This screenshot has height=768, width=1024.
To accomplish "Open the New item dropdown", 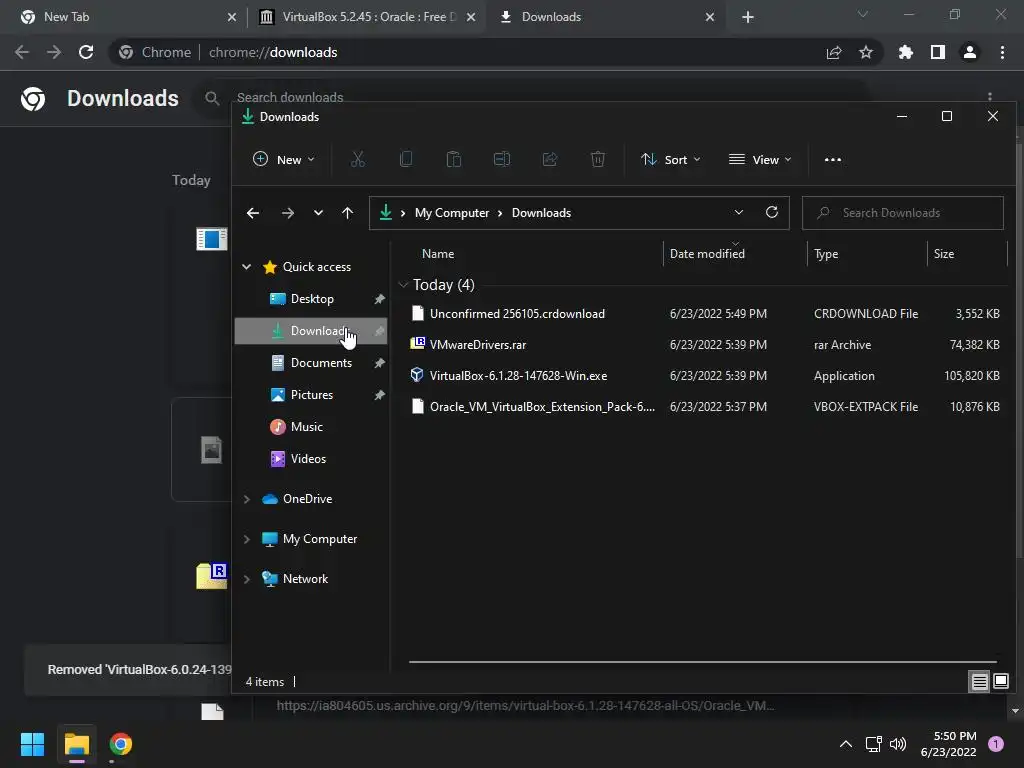I will (x=283, y=159).
